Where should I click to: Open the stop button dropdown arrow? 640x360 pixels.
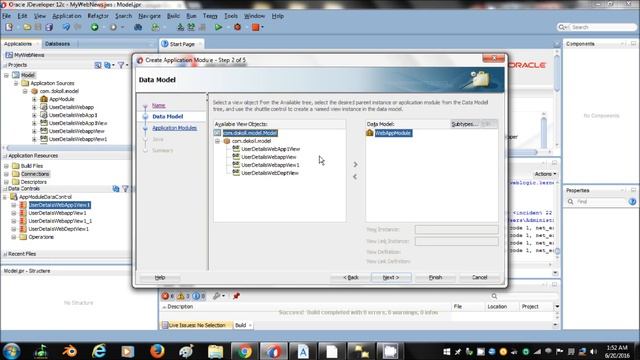262,27
